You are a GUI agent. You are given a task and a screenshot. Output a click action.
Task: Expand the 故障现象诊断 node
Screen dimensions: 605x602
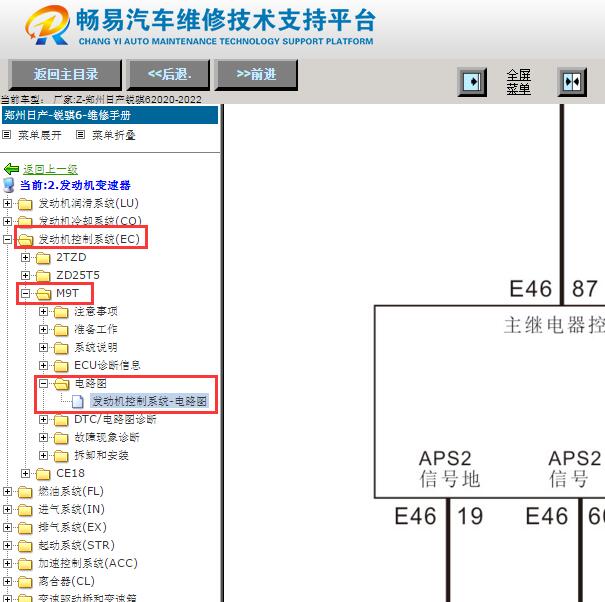[x=44, y=437]
